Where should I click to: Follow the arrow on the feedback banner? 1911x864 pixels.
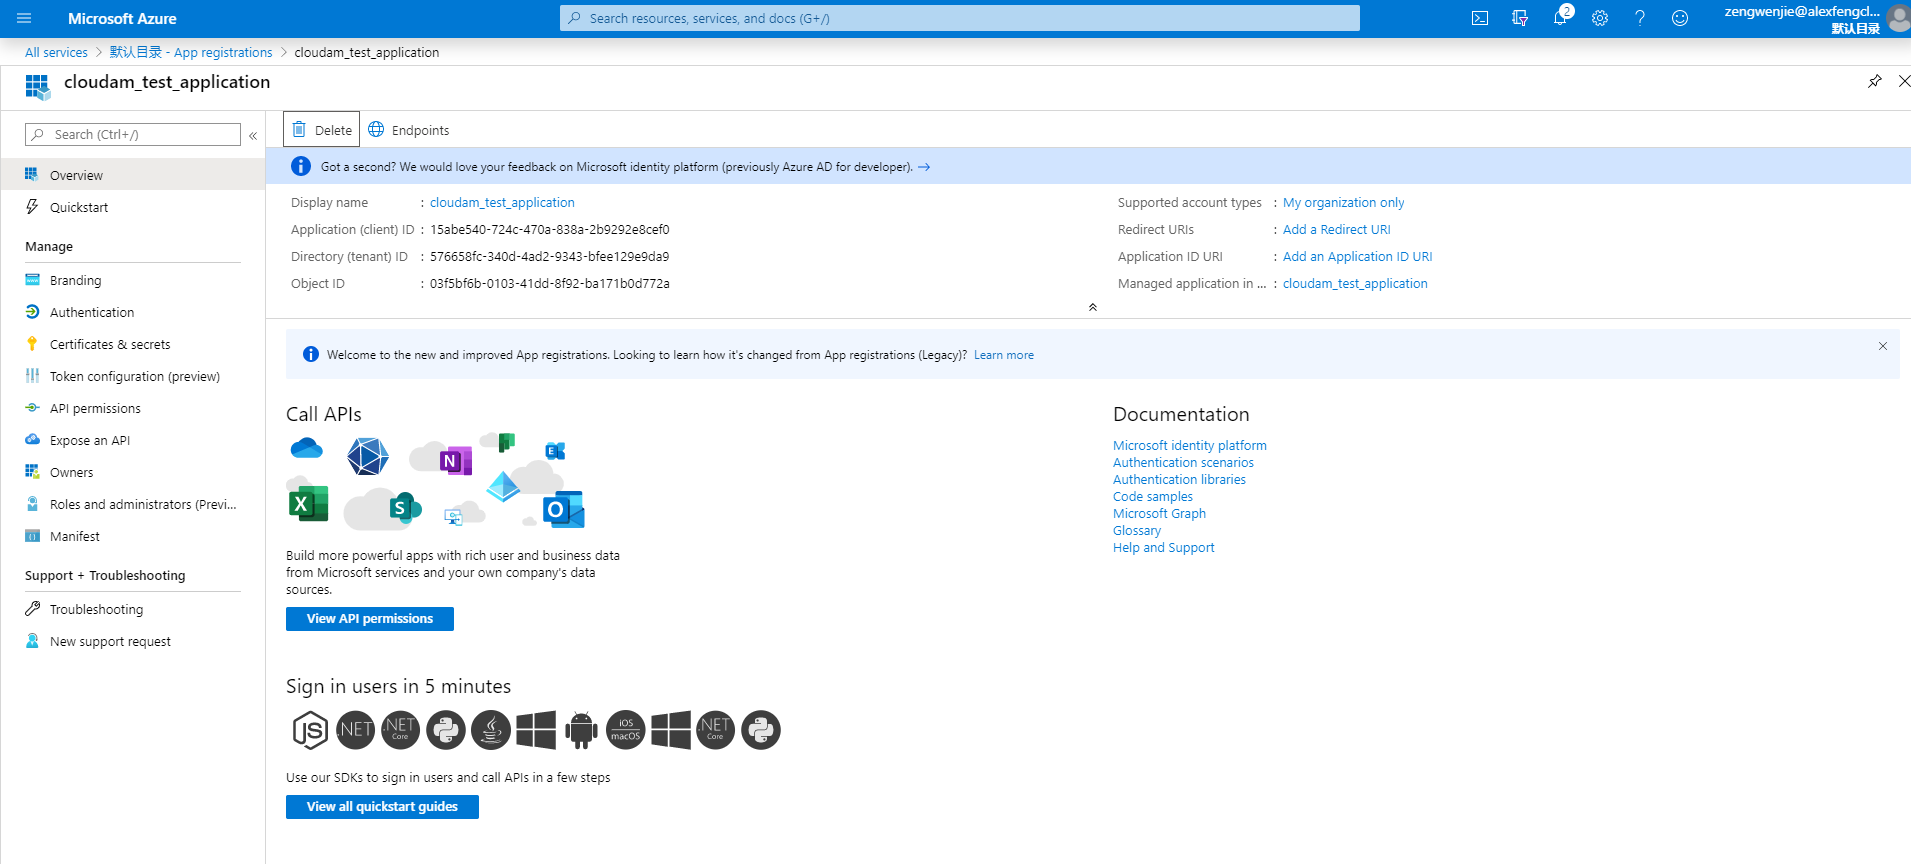[924, 167]
